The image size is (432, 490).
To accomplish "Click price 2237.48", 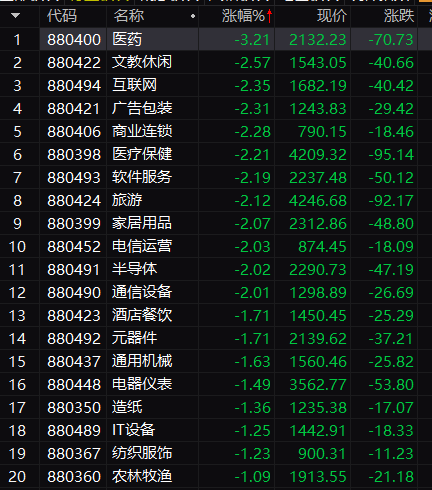I will (318, 178).
